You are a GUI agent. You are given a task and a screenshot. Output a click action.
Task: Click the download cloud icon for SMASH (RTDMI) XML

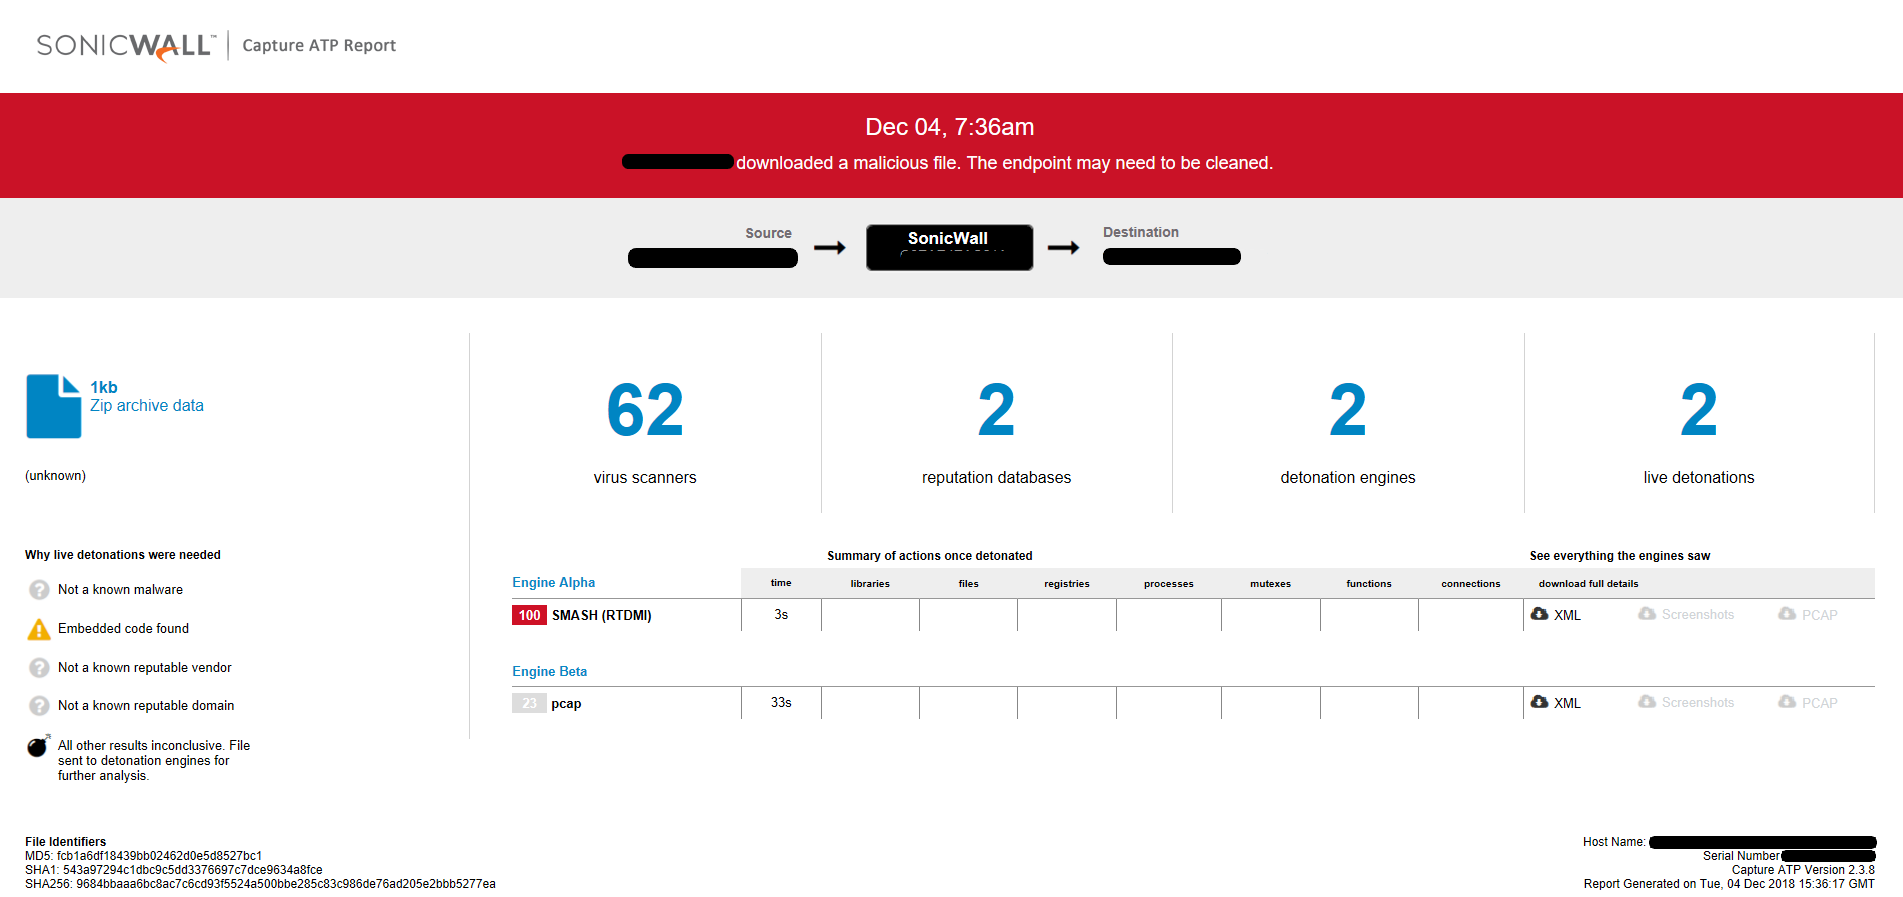(1540, 614)
